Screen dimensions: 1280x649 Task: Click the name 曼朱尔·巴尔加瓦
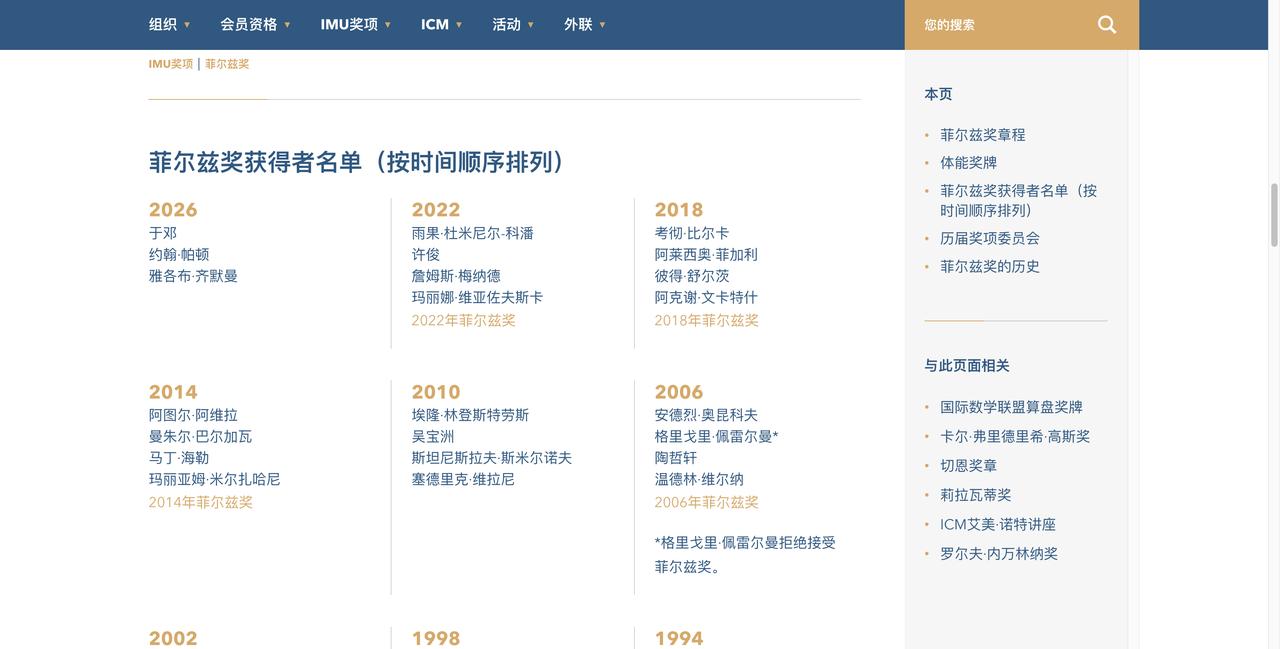(x=201, y=437)
